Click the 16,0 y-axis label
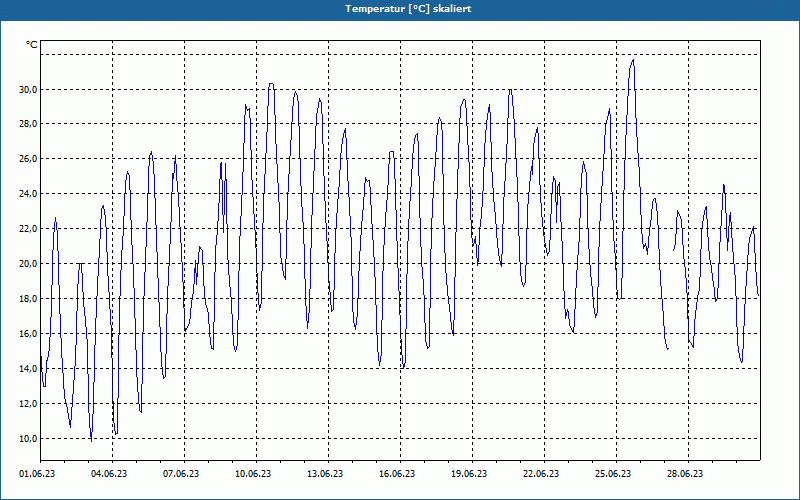 point(28,334)
